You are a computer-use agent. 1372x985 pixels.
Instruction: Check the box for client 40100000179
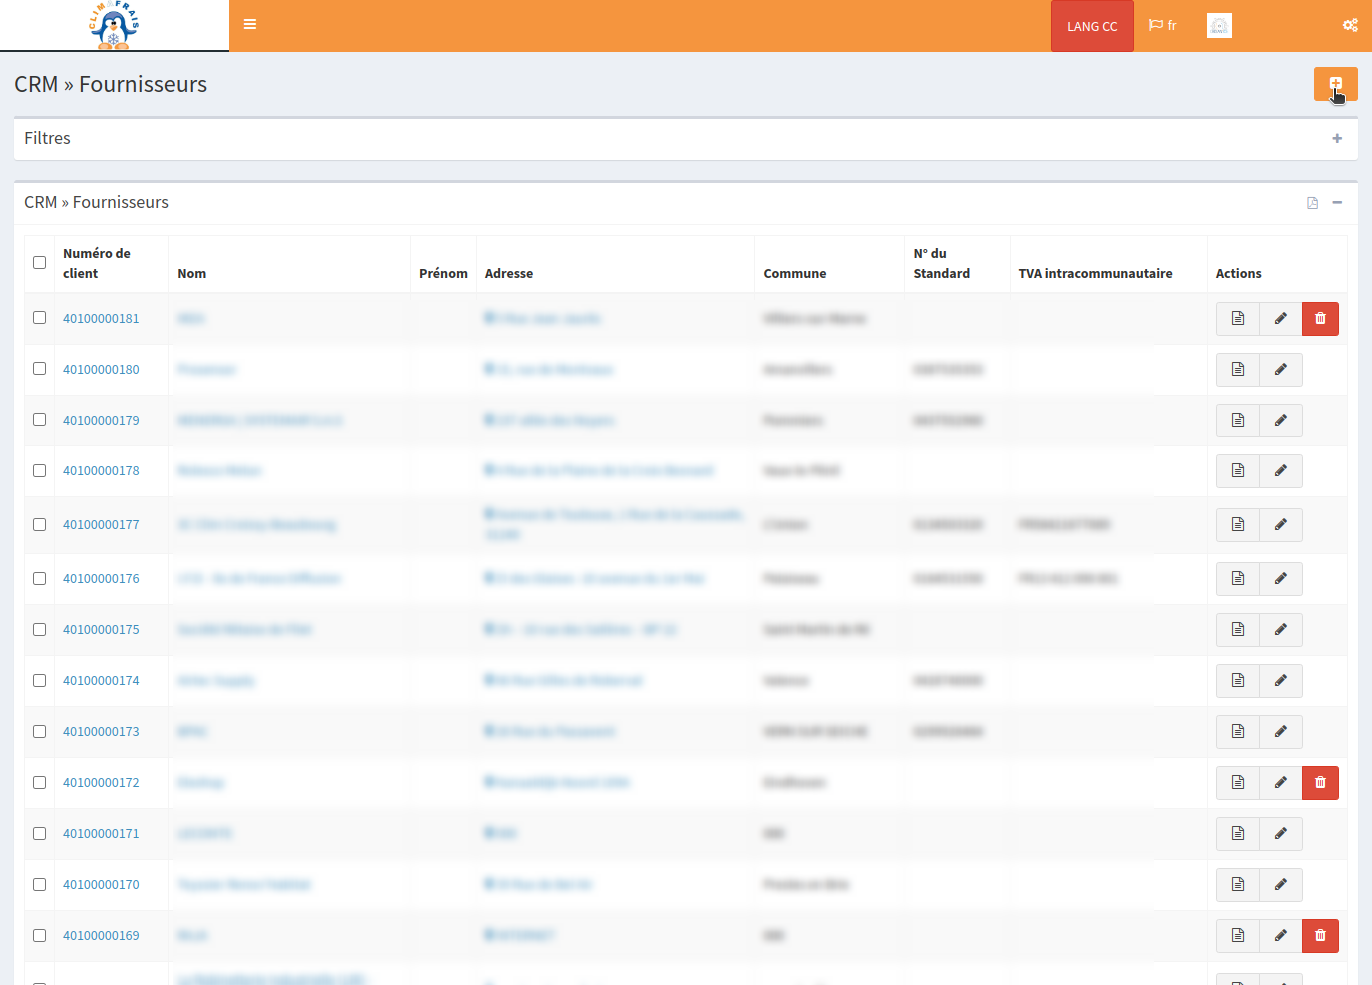point(39,420)
